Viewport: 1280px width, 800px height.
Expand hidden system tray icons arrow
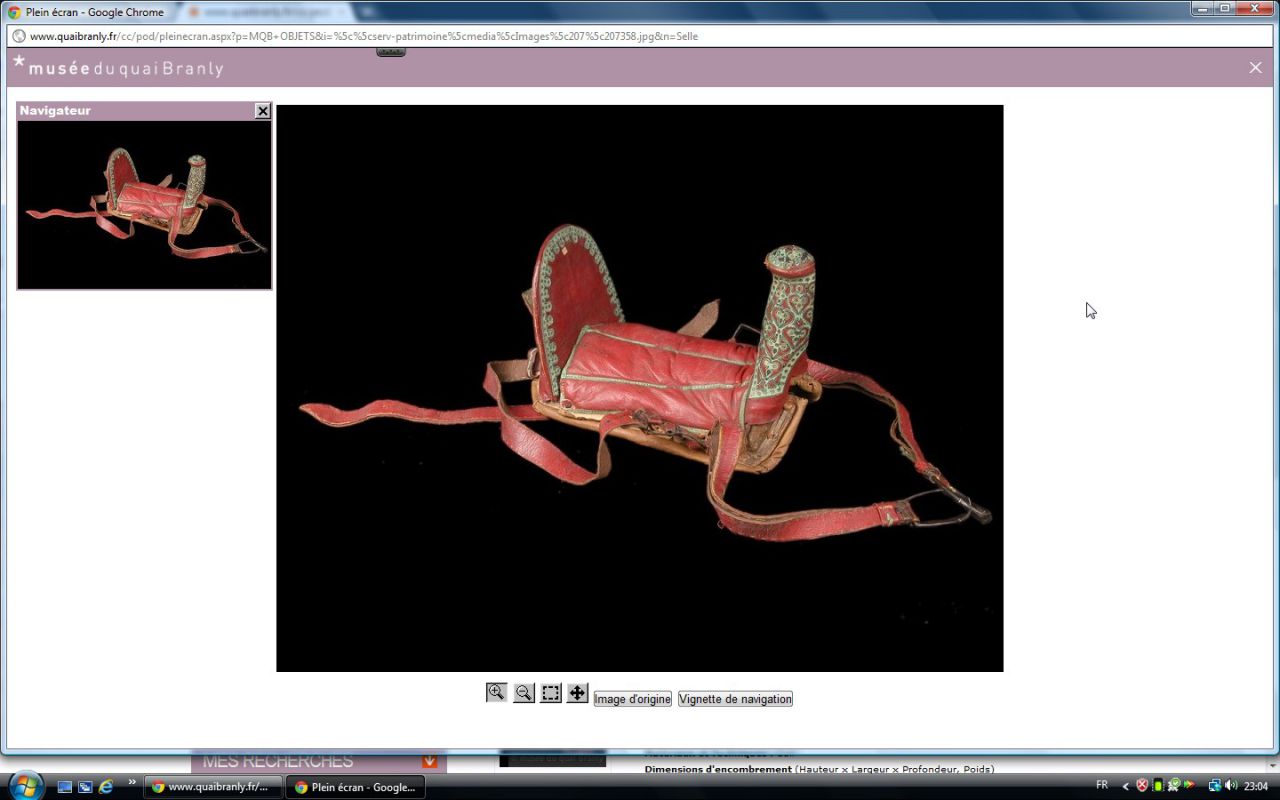point(1125,786)
